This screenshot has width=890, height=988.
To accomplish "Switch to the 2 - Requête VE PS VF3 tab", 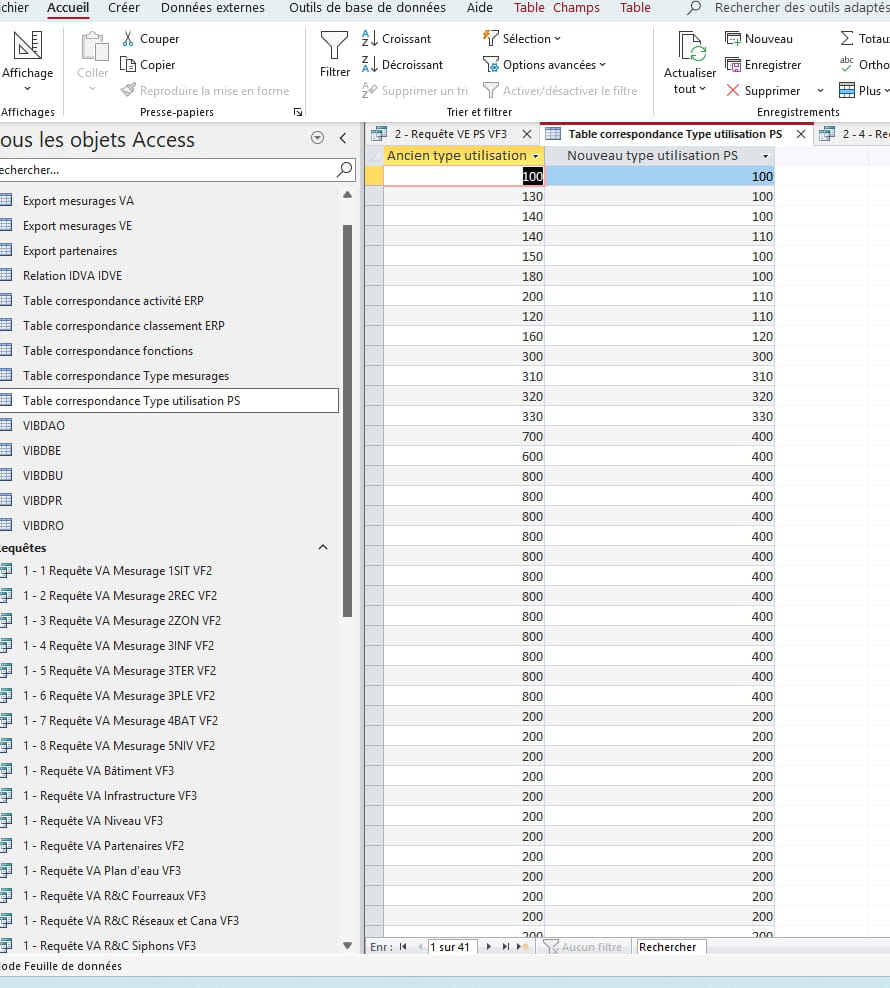I will pyautogui.click(x=449, y=134).
